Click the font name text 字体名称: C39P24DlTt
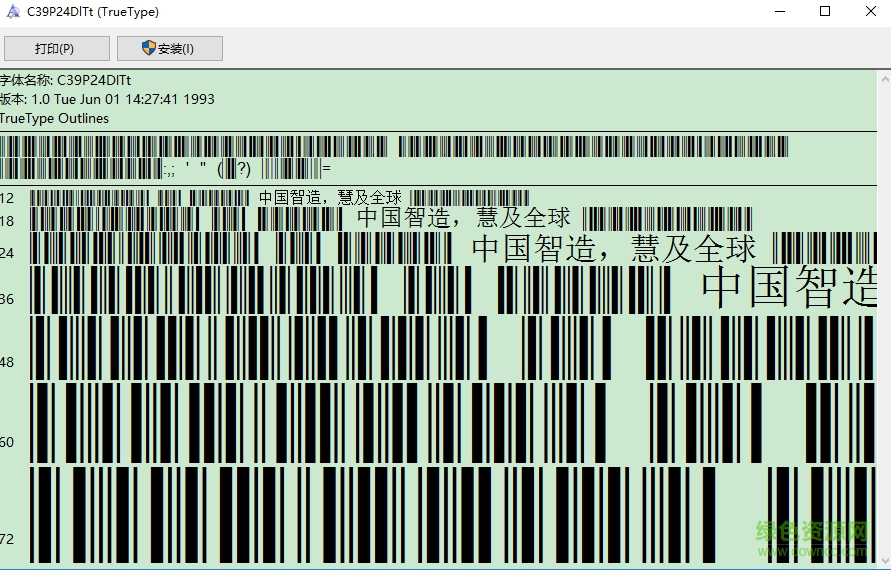 (65, 80)
